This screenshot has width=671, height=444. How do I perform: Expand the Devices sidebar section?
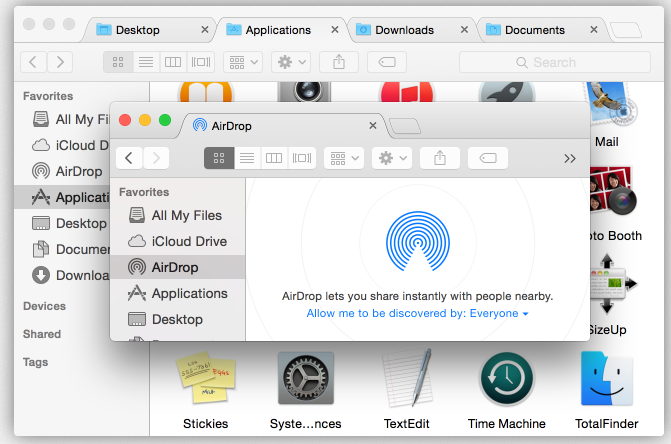point(45,306)
